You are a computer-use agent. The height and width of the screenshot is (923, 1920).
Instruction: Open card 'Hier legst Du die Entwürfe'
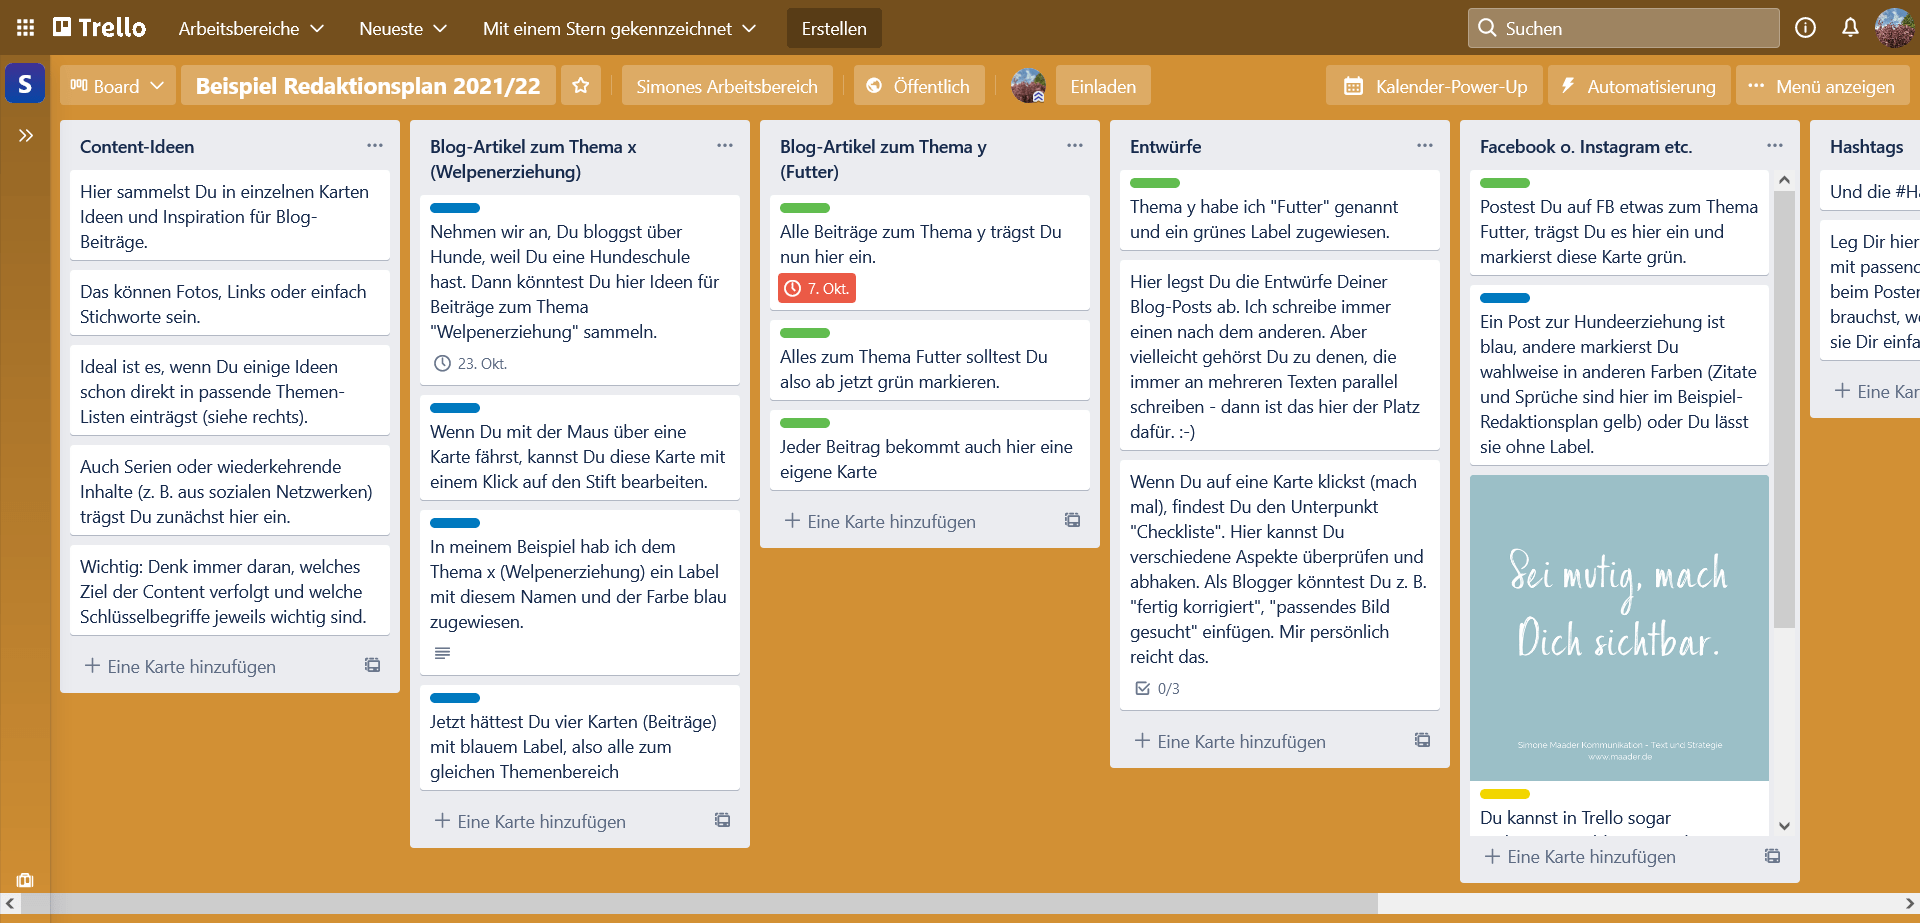pos(1280,355)
